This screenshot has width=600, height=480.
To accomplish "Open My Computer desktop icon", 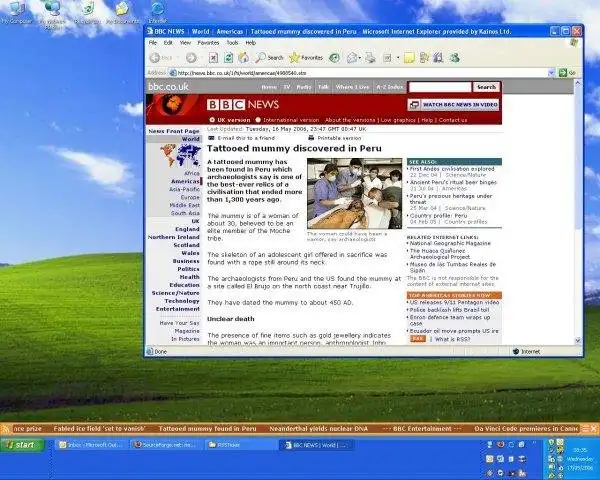I will 16,12.
